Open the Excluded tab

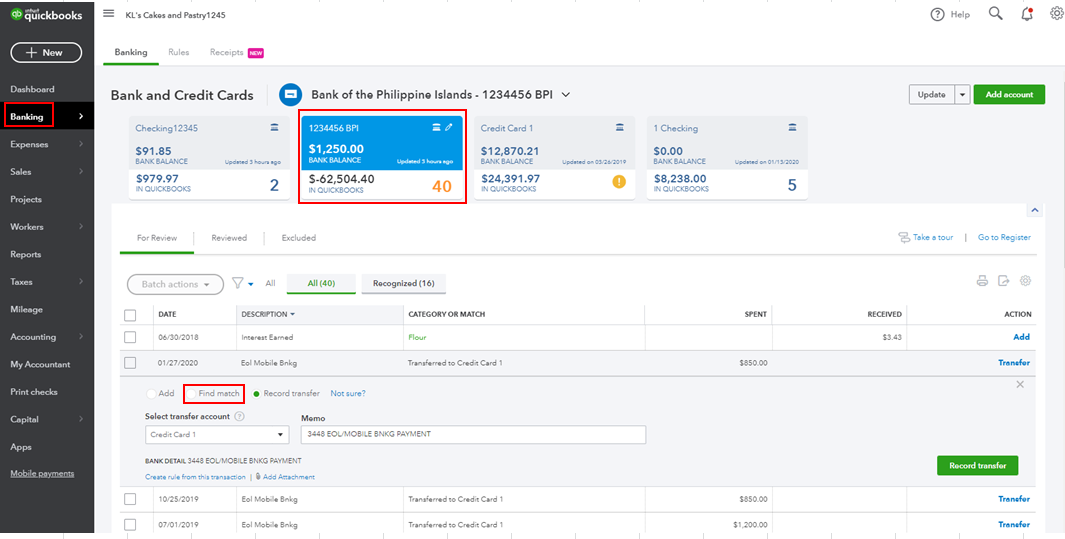tap(299, 238)
